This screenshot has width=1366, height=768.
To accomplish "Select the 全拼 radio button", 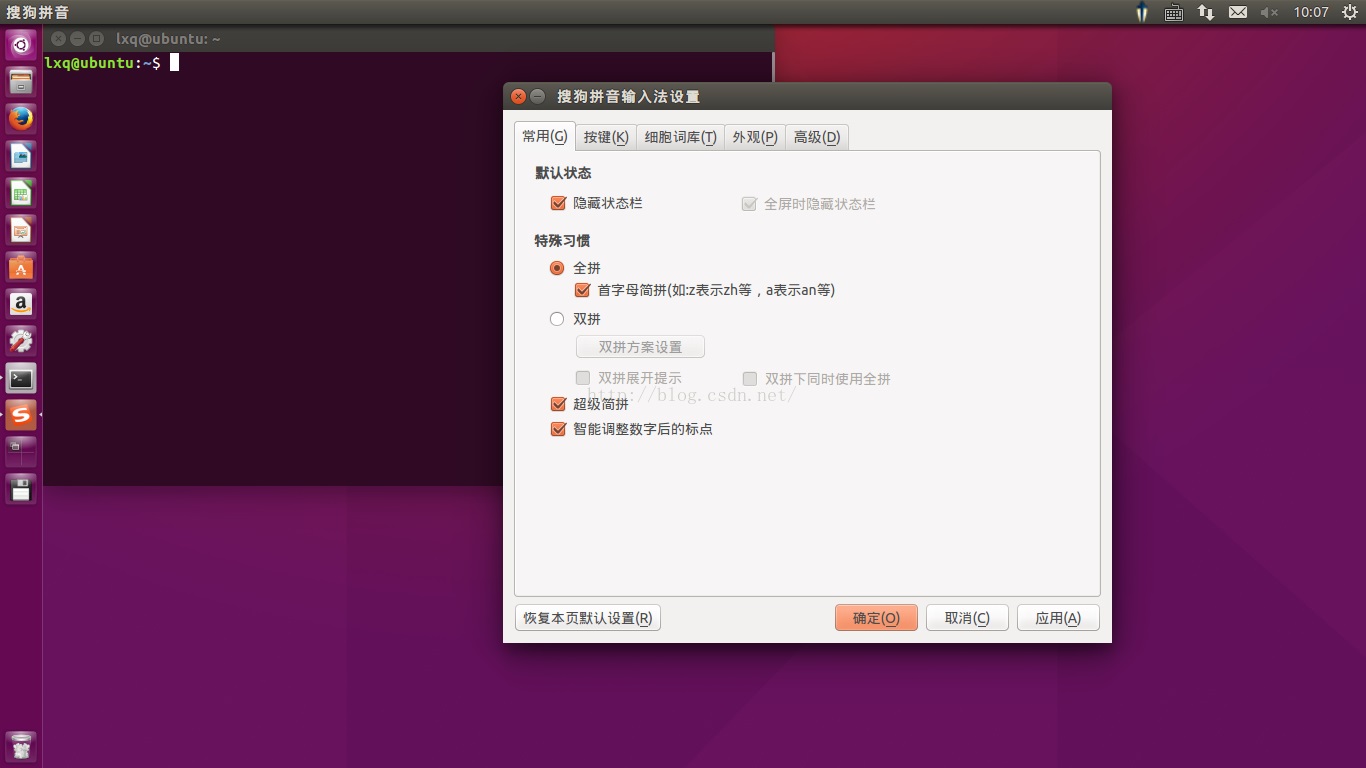I will tap(557, 268).
